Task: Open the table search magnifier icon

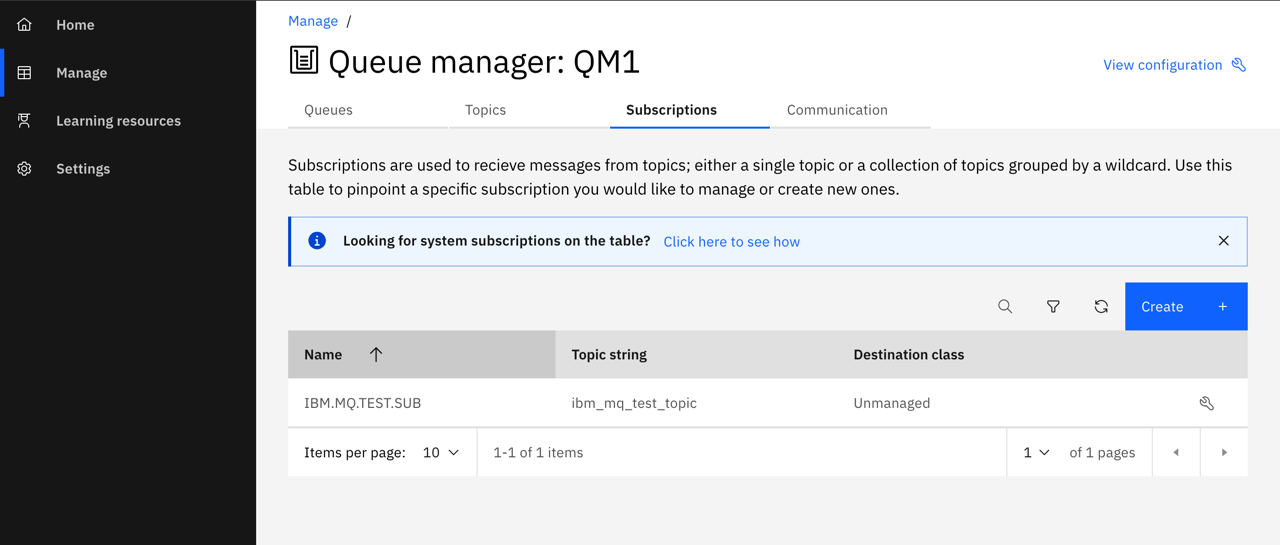Action: pyautogui.click(x=1005, y=306)
